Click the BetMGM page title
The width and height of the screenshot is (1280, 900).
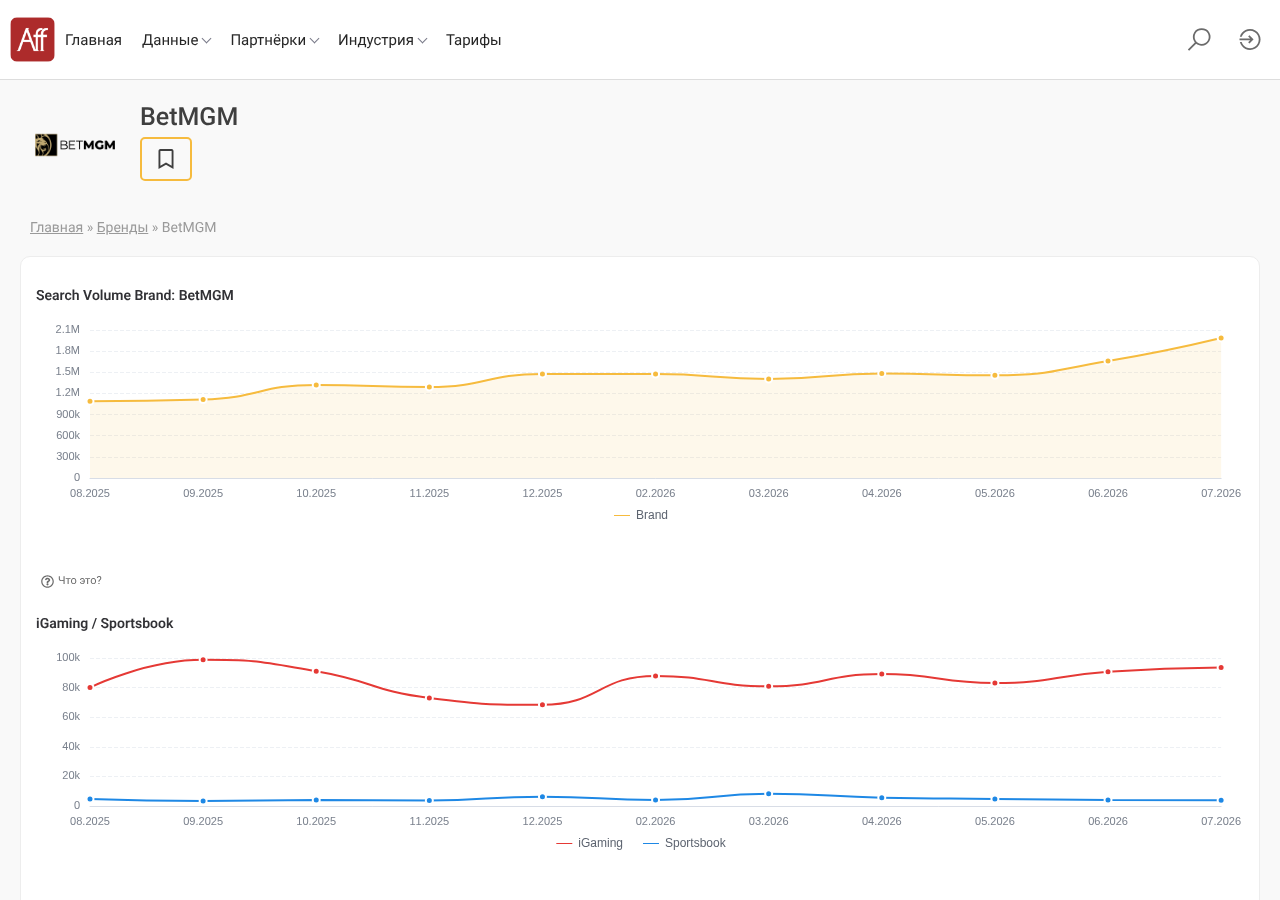pos(189,117)
